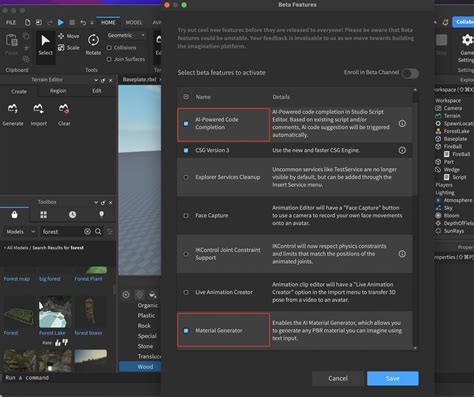Open the Geometric mode dropdown
The height and width of the screenshot is (397, 474).
point(126,35)
